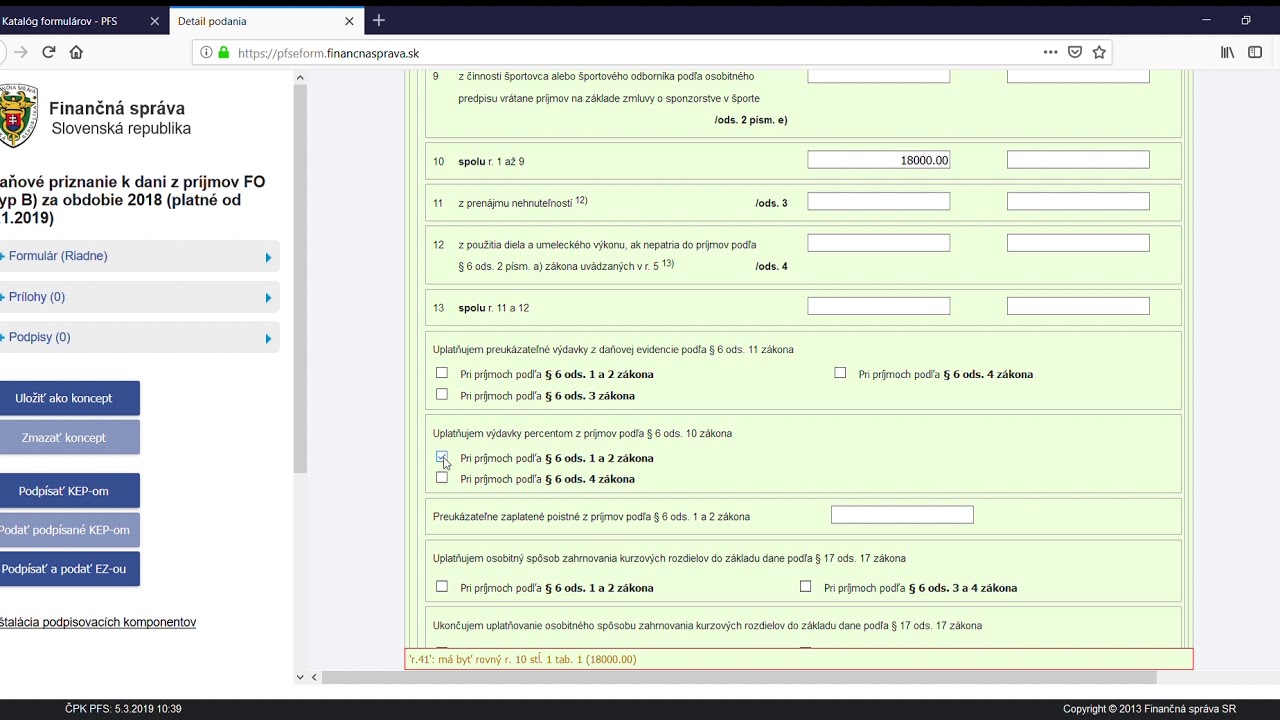Expand Formulár (Riadne) section
The image size is (1280, 720).
pyautogui.click(x=139, y=256)
